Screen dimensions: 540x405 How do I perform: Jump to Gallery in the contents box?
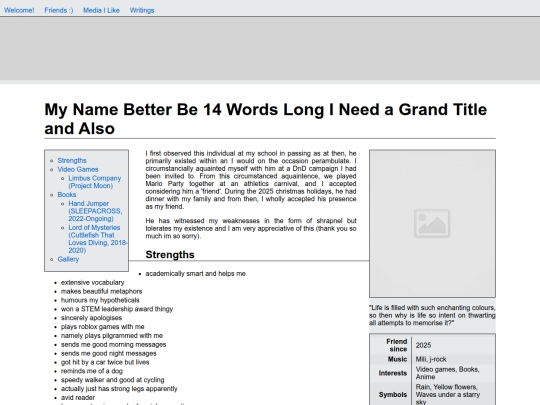[x=68, y=259]
